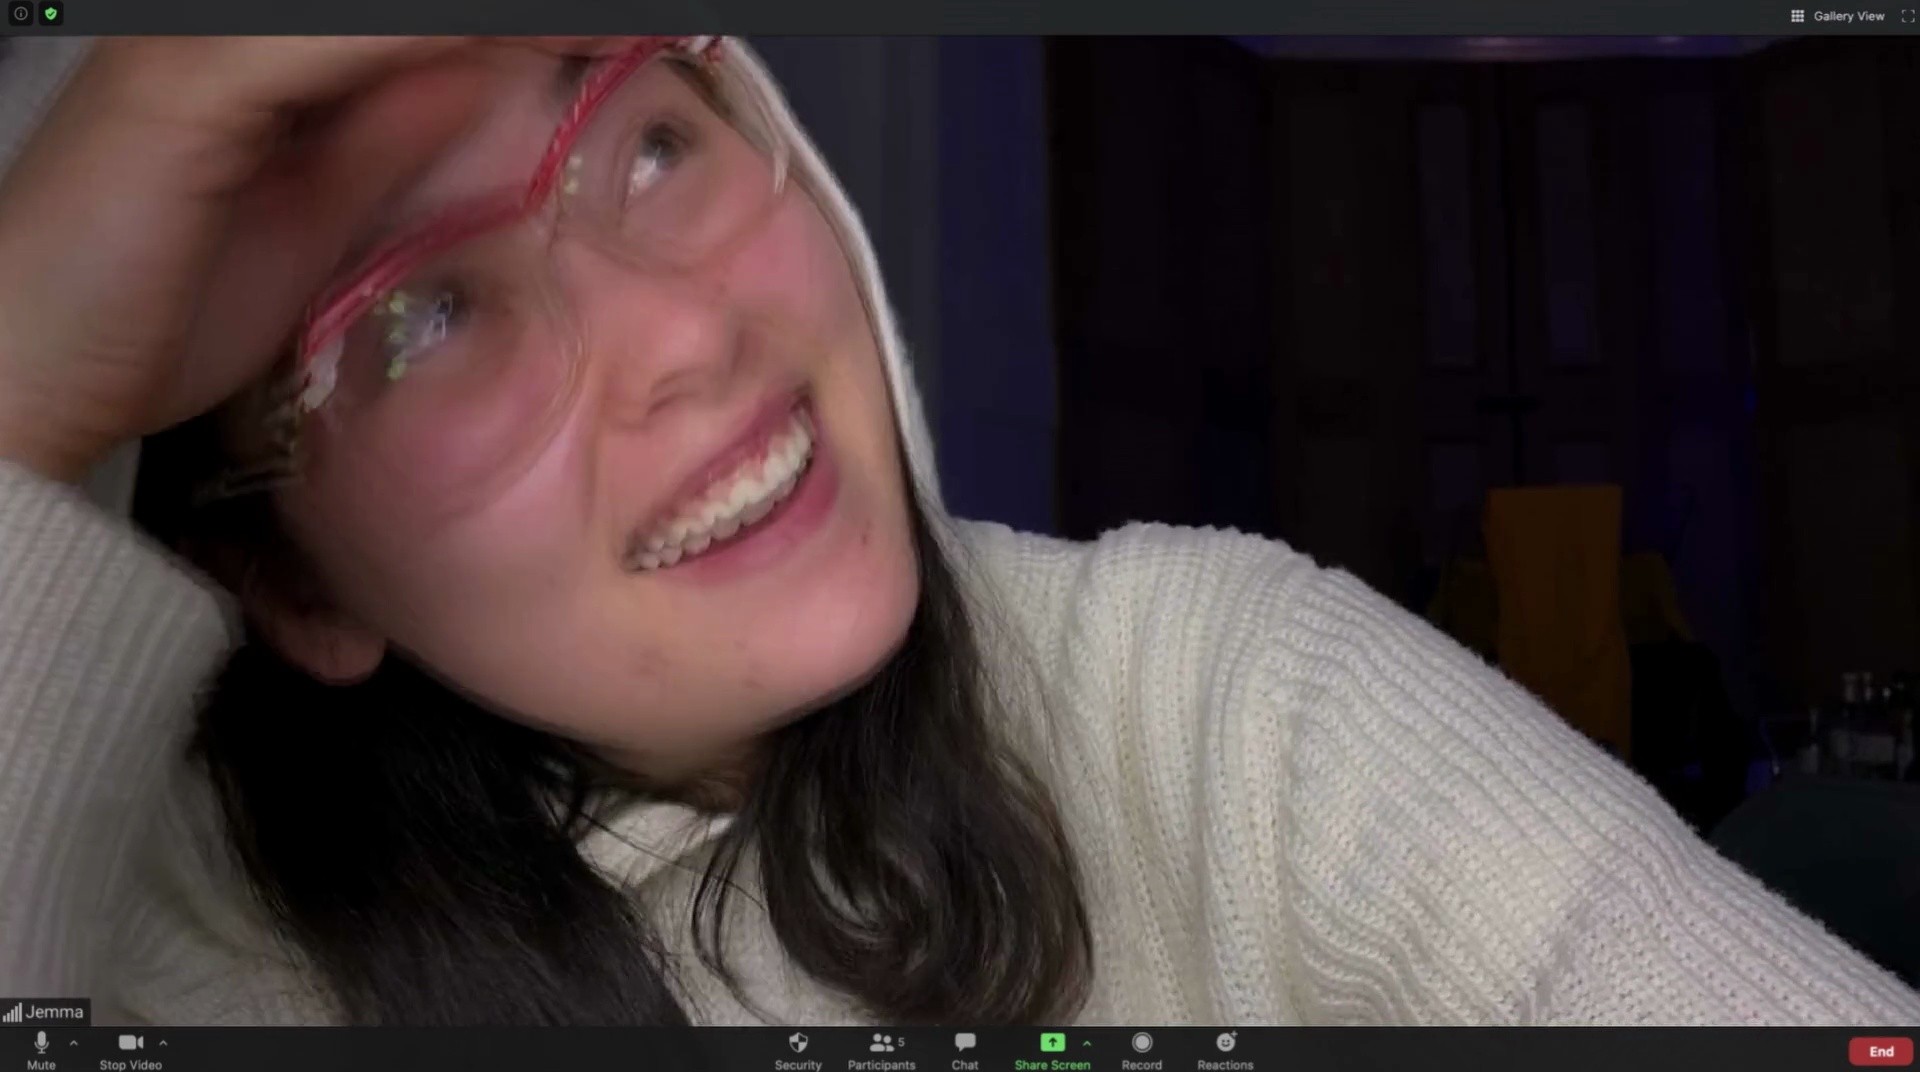Stop the video camera

point(131,1050)
